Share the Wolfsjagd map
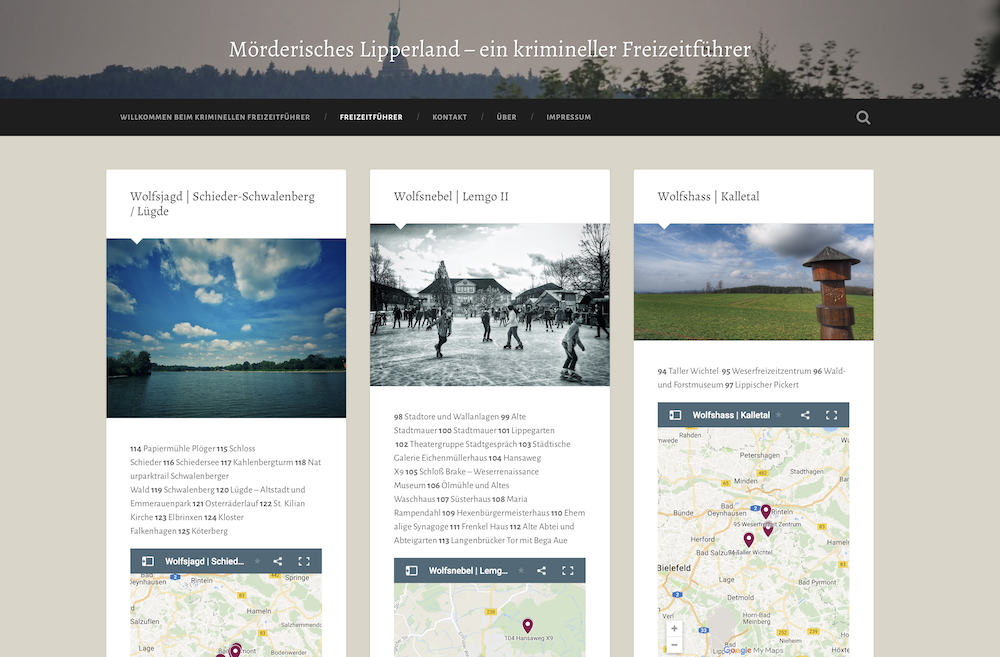 tap(277, 561)
